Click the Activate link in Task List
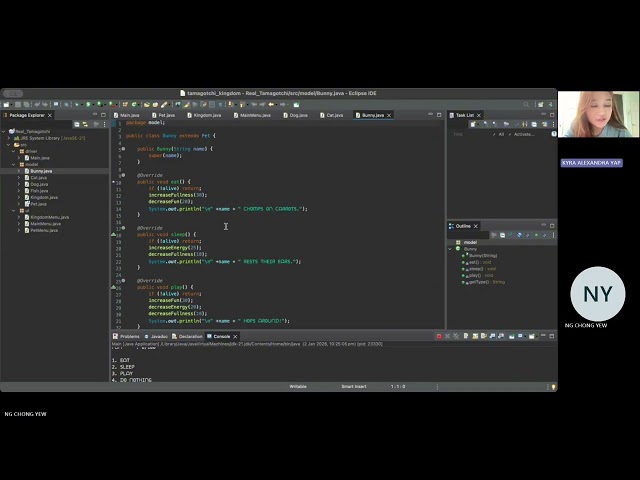640x480 pixels. tap(525, 133)
